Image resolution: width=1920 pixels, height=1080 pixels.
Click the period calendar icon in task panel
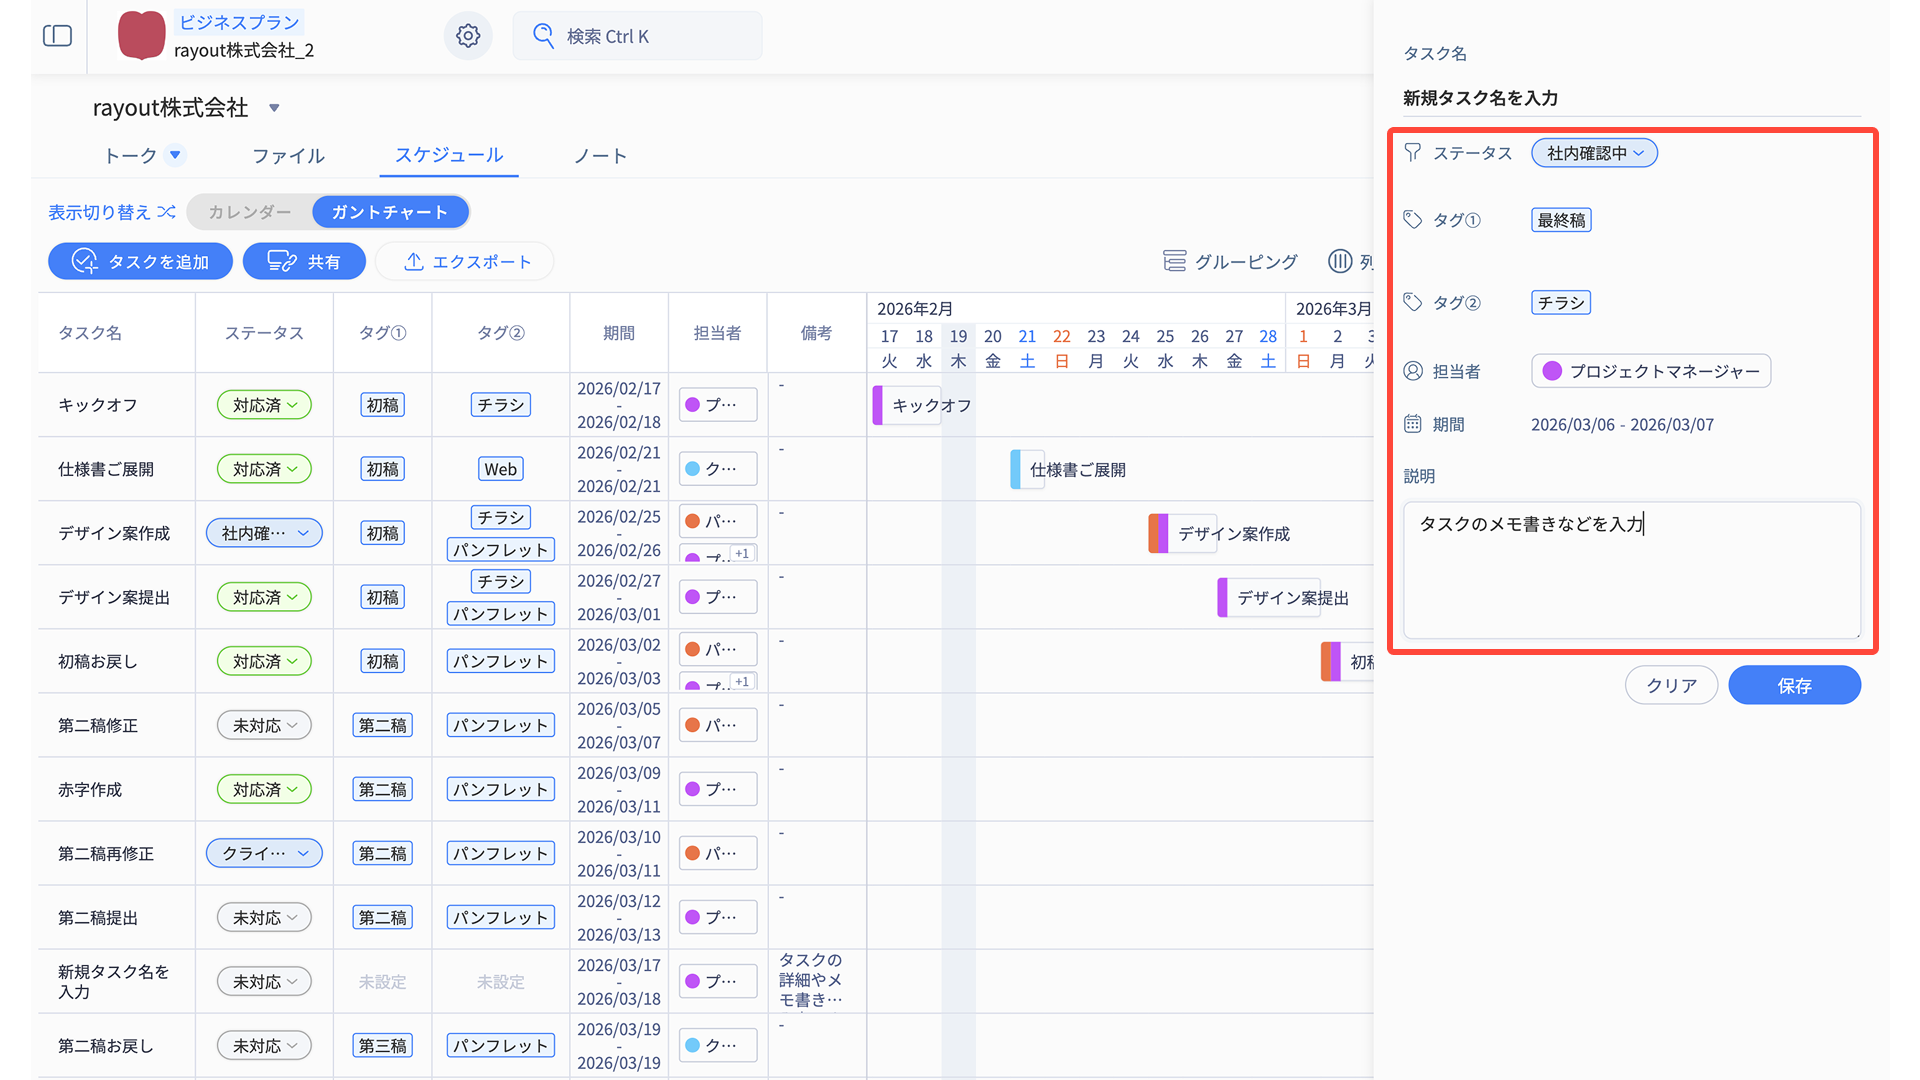coord(1412,424)
